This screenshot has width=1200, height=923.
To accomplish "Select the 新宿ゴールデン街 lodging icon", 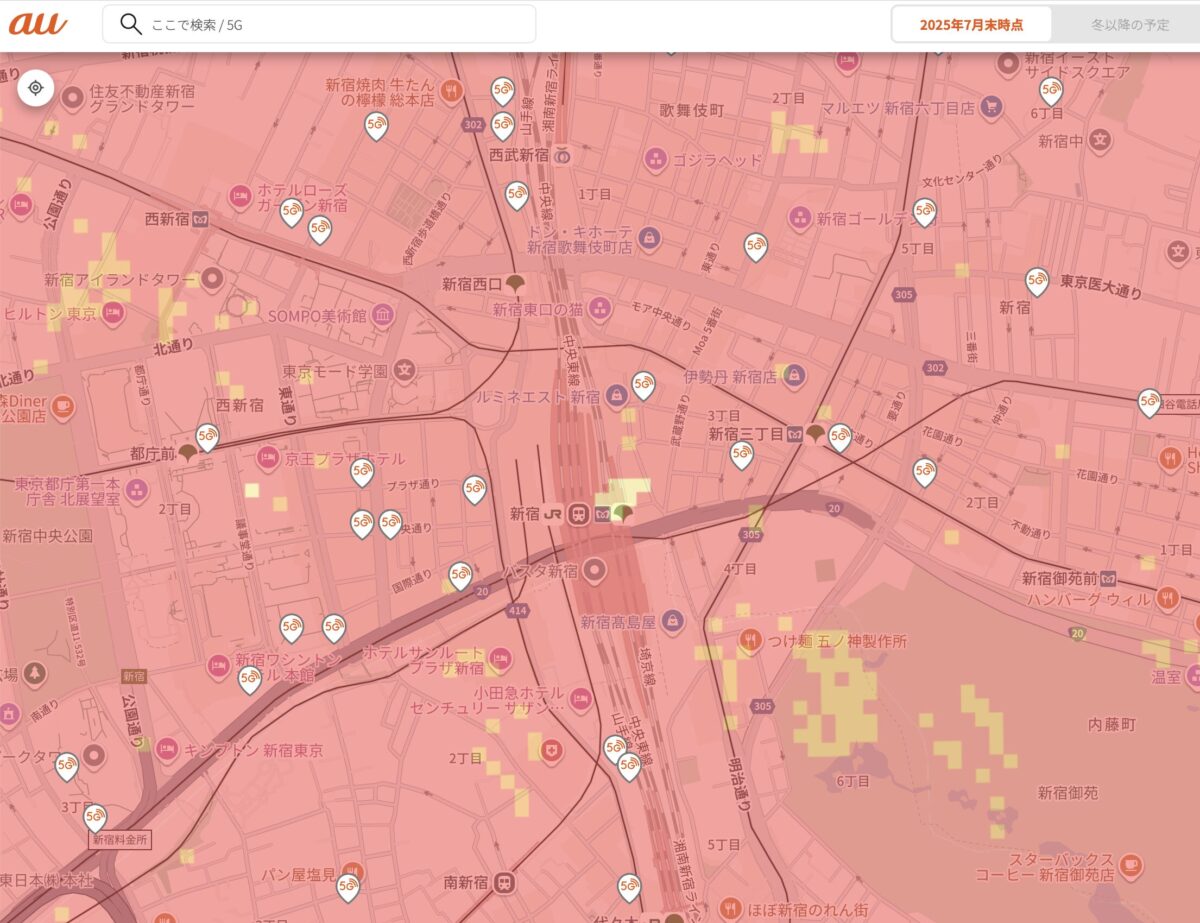I will pyautogui.click(x=799, y=216).
